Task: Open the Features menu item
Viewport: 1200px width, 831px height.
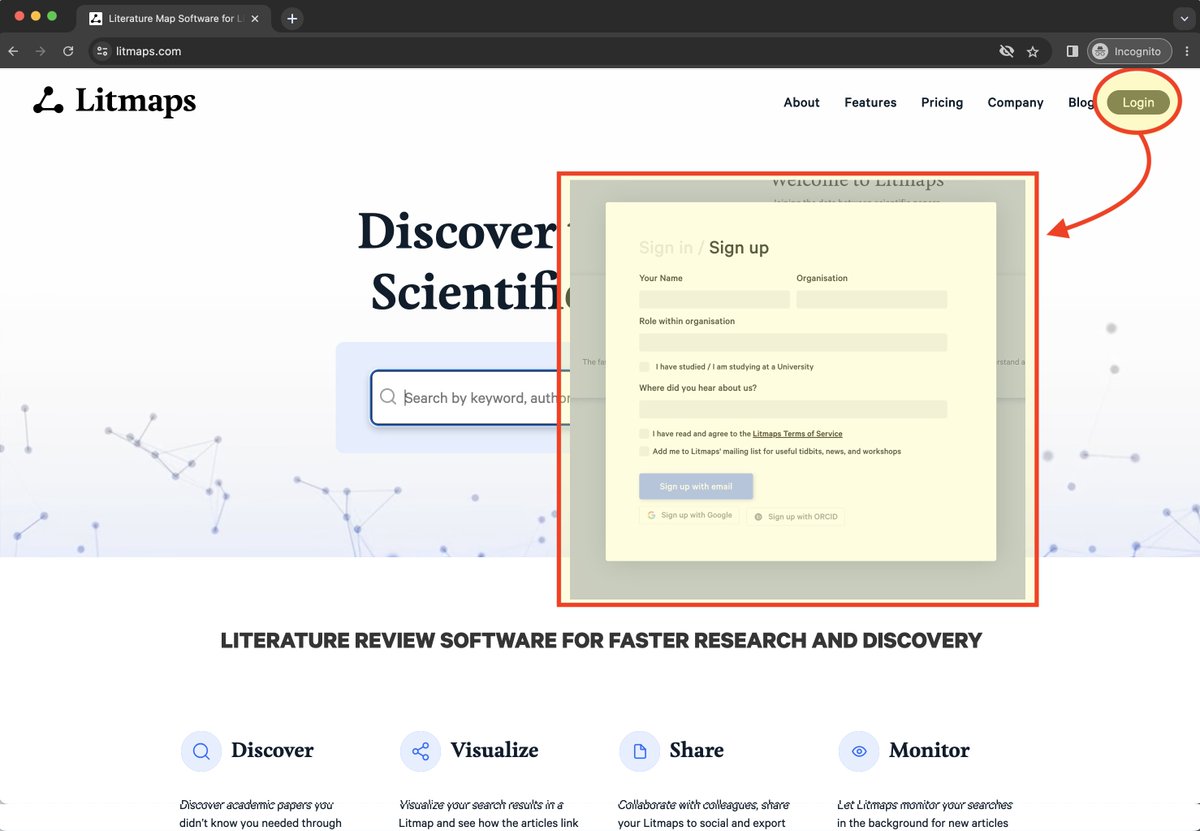Action: point(870,102)
